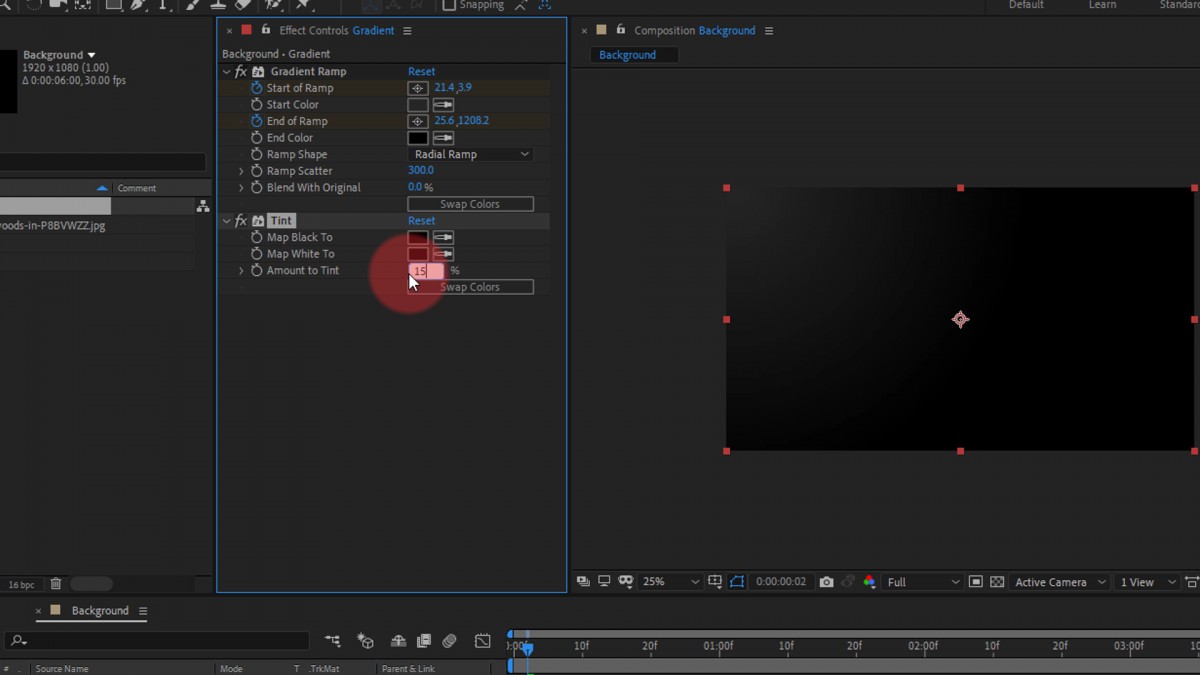Pick Start Color with eyedropper
The image size is (1200, 675).
443,104
